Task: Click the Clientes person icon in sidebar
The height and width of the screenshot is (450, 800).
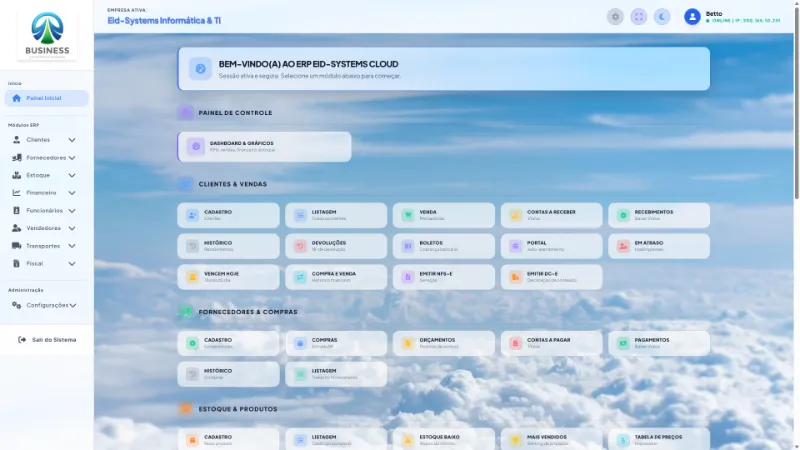Action: (16, 140)
